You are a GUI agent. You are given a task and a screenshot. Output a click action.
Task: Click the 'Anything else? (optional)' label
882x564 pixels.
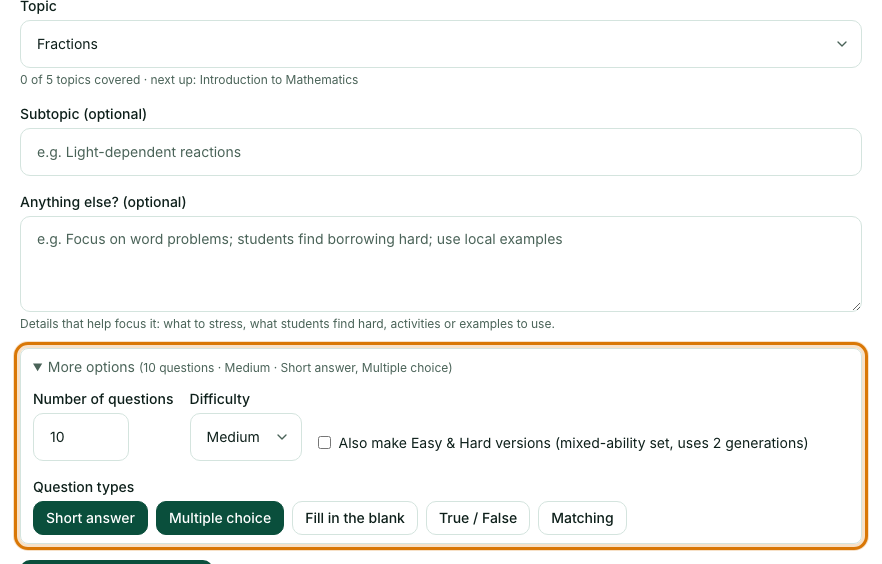(x=103, y=202)
